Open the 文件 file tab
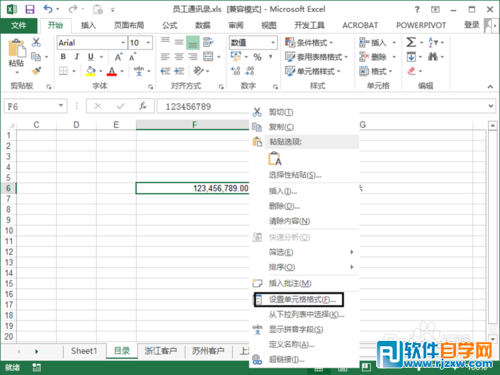This screenshot has height=375, width=500. [19, 25]
